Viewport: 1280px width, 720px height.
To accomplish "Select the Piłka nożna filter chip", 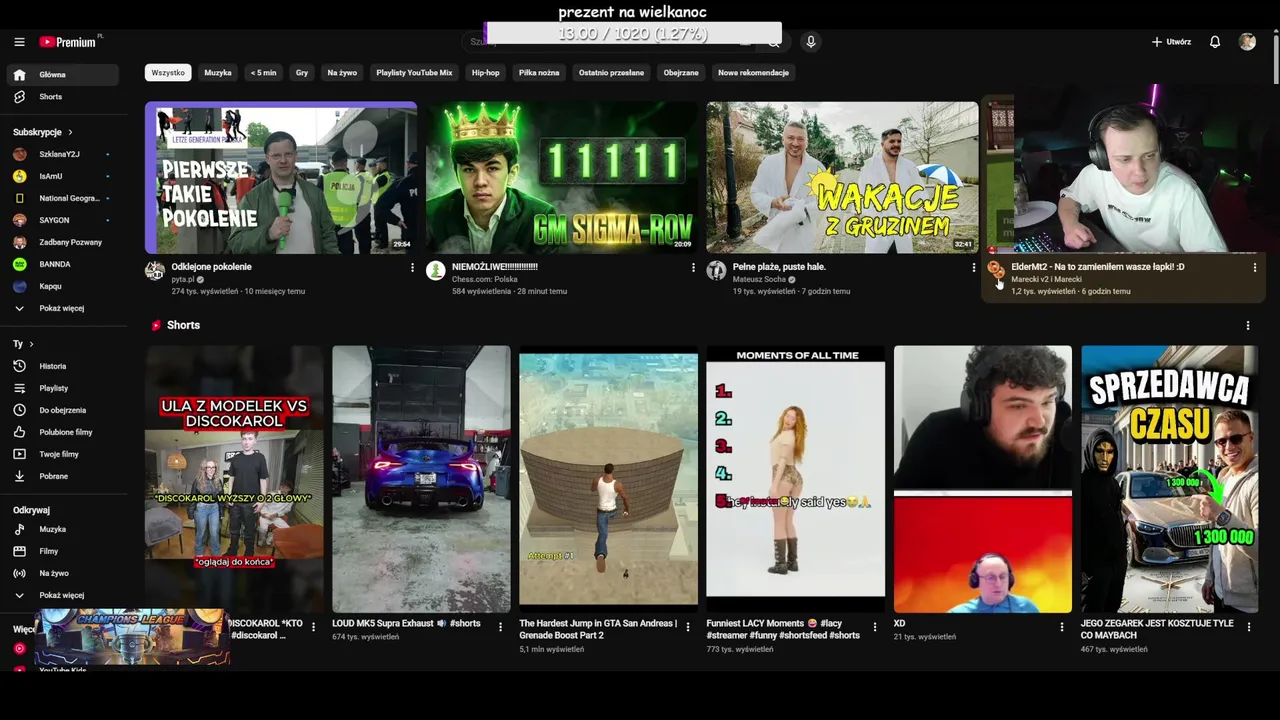I will tap(539, 73).
